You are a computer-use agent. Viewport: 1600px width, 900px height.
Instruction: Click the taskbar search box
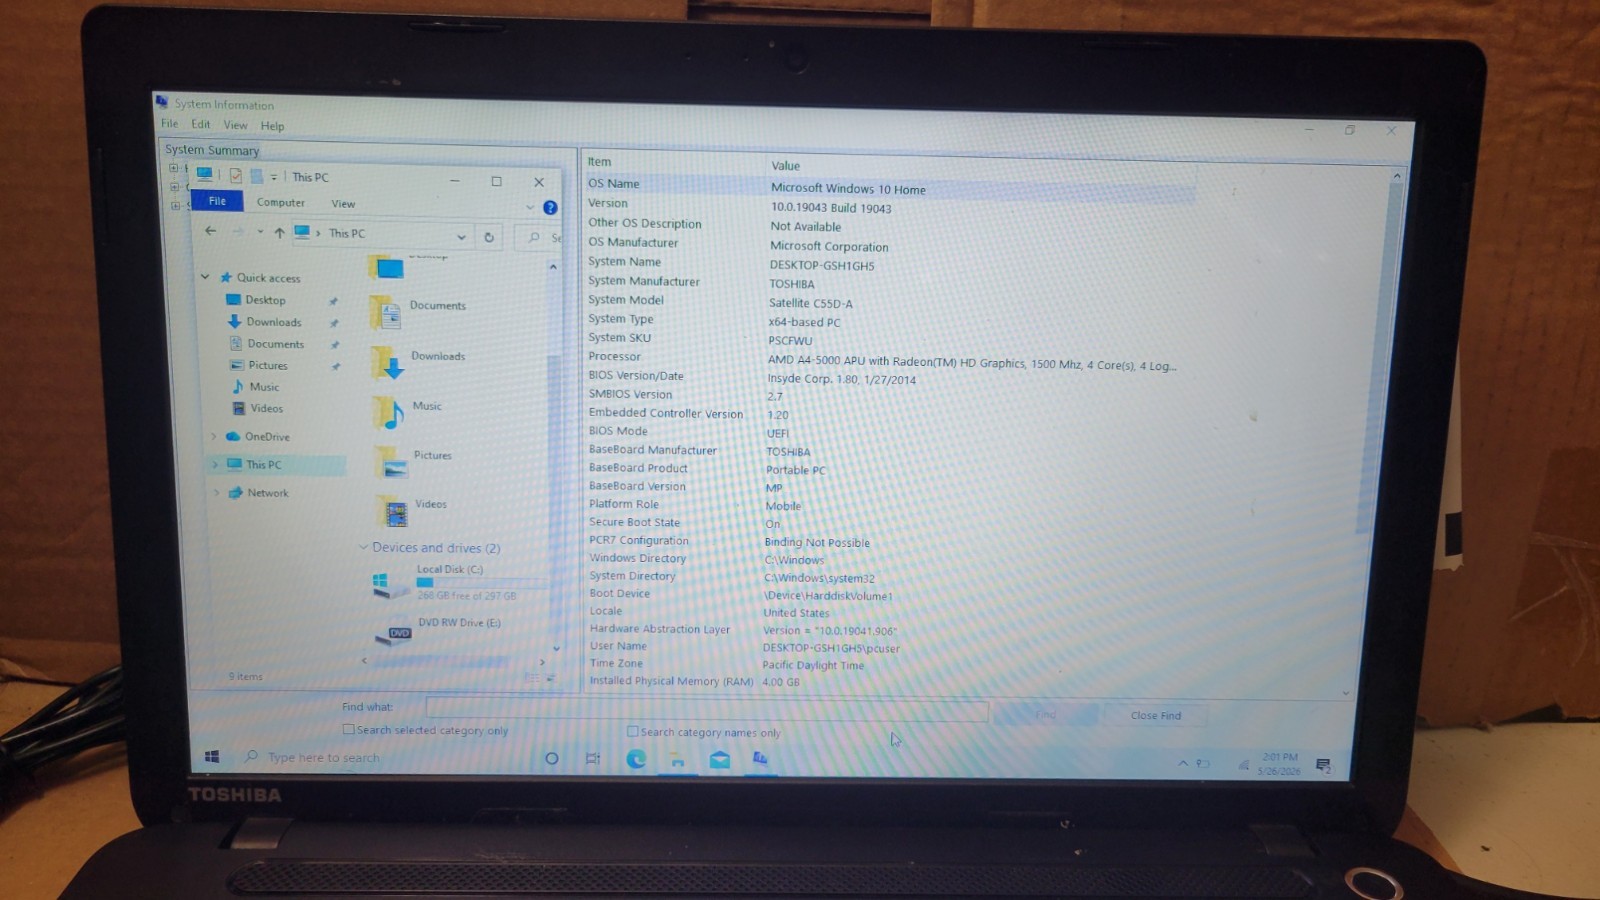click(x=380, y=757)
